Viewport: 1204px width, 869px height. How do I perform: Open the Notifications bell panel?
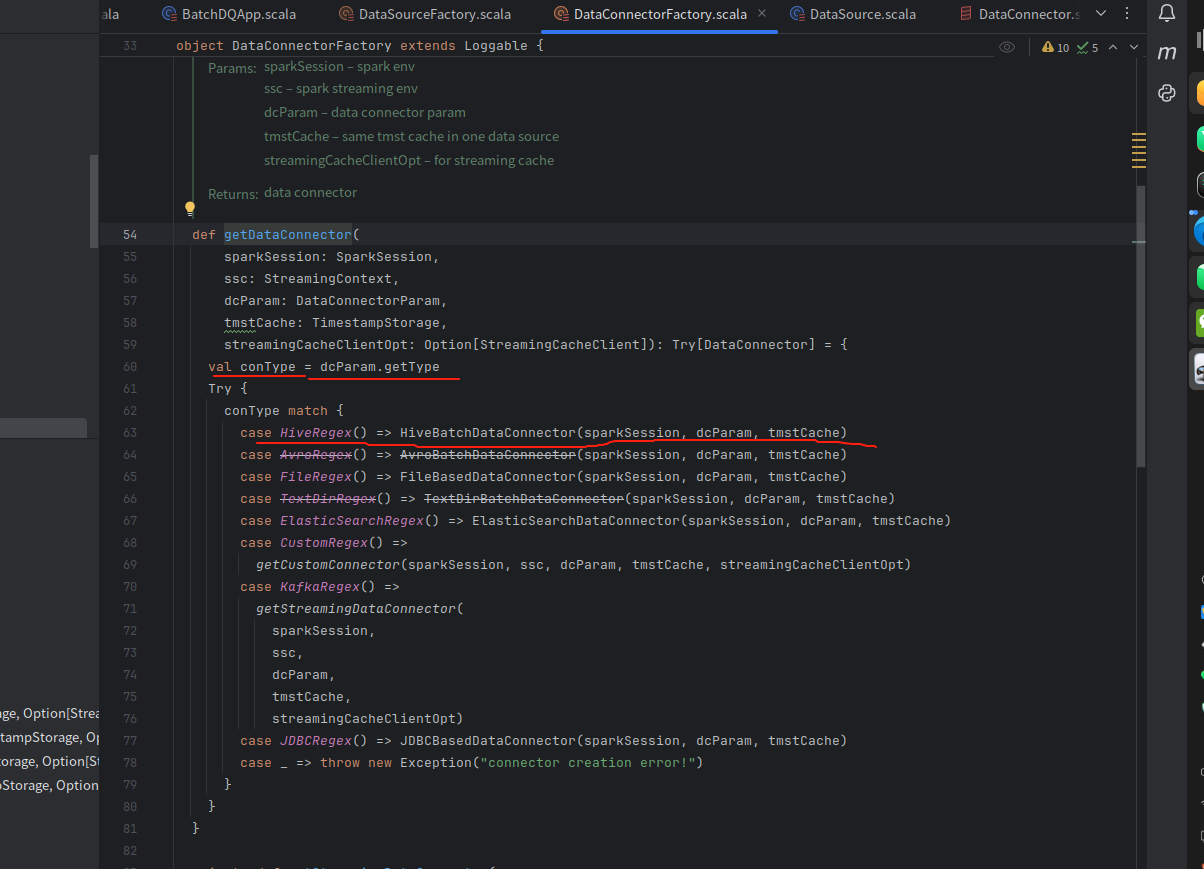[x=1167, y=13]
